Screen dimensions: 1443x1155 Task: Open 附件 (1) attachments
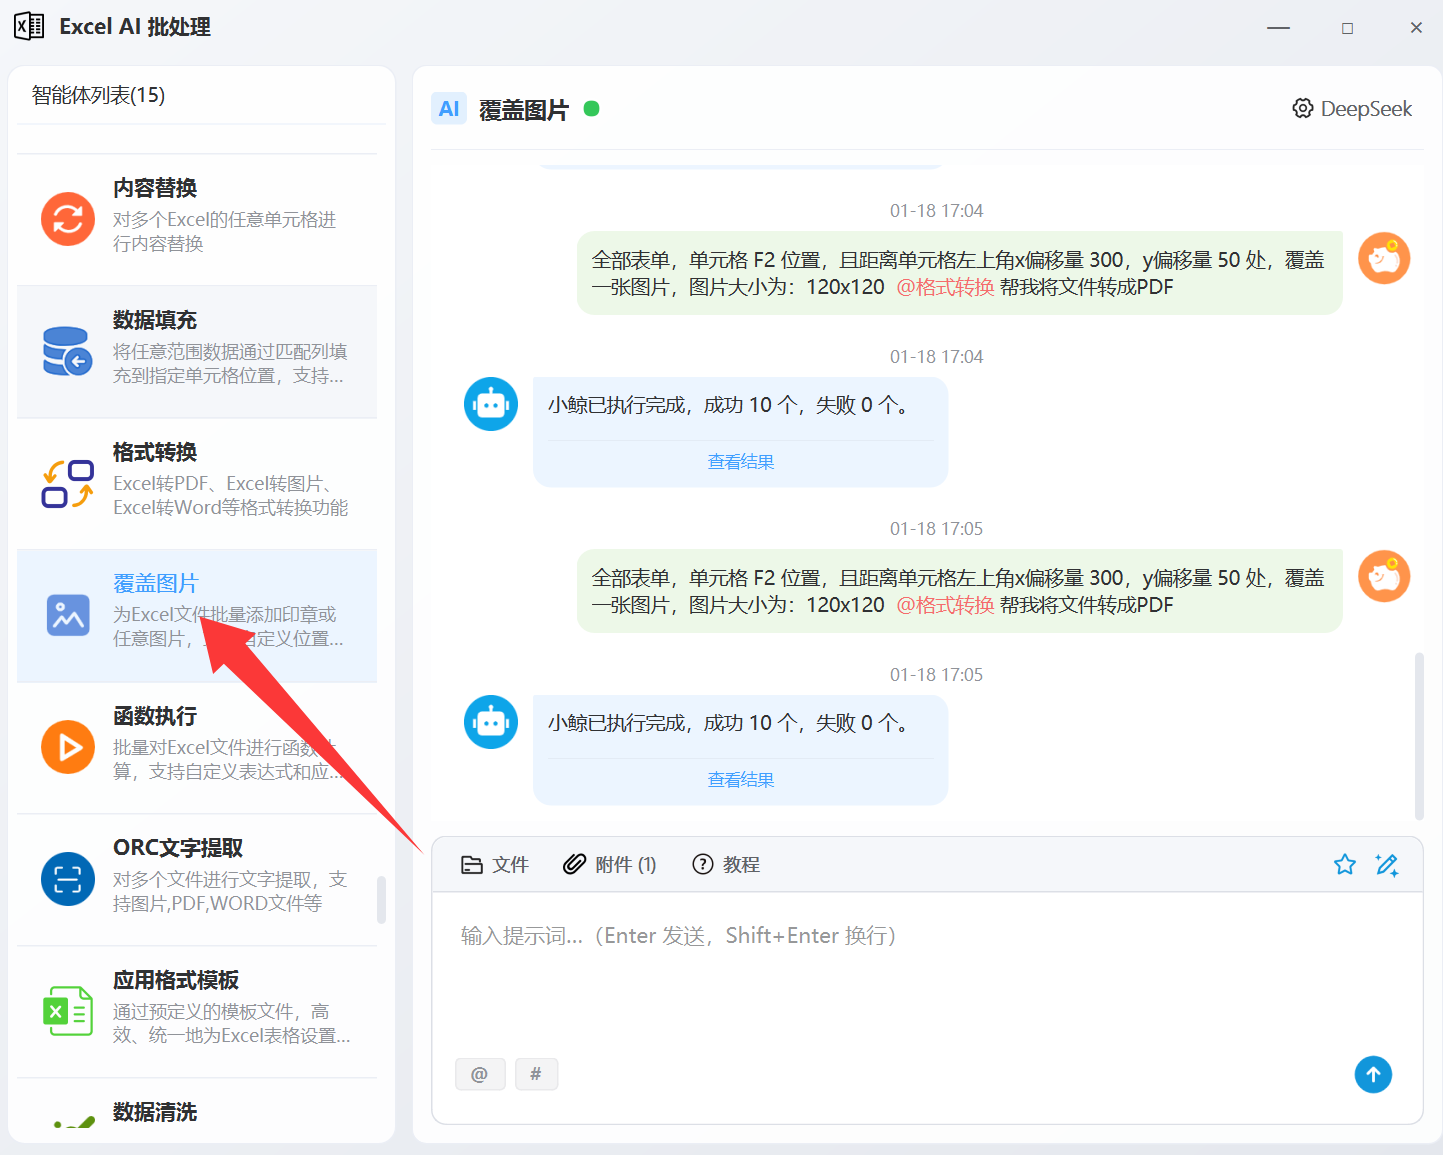pyautogui.click(x=610, y=865)
